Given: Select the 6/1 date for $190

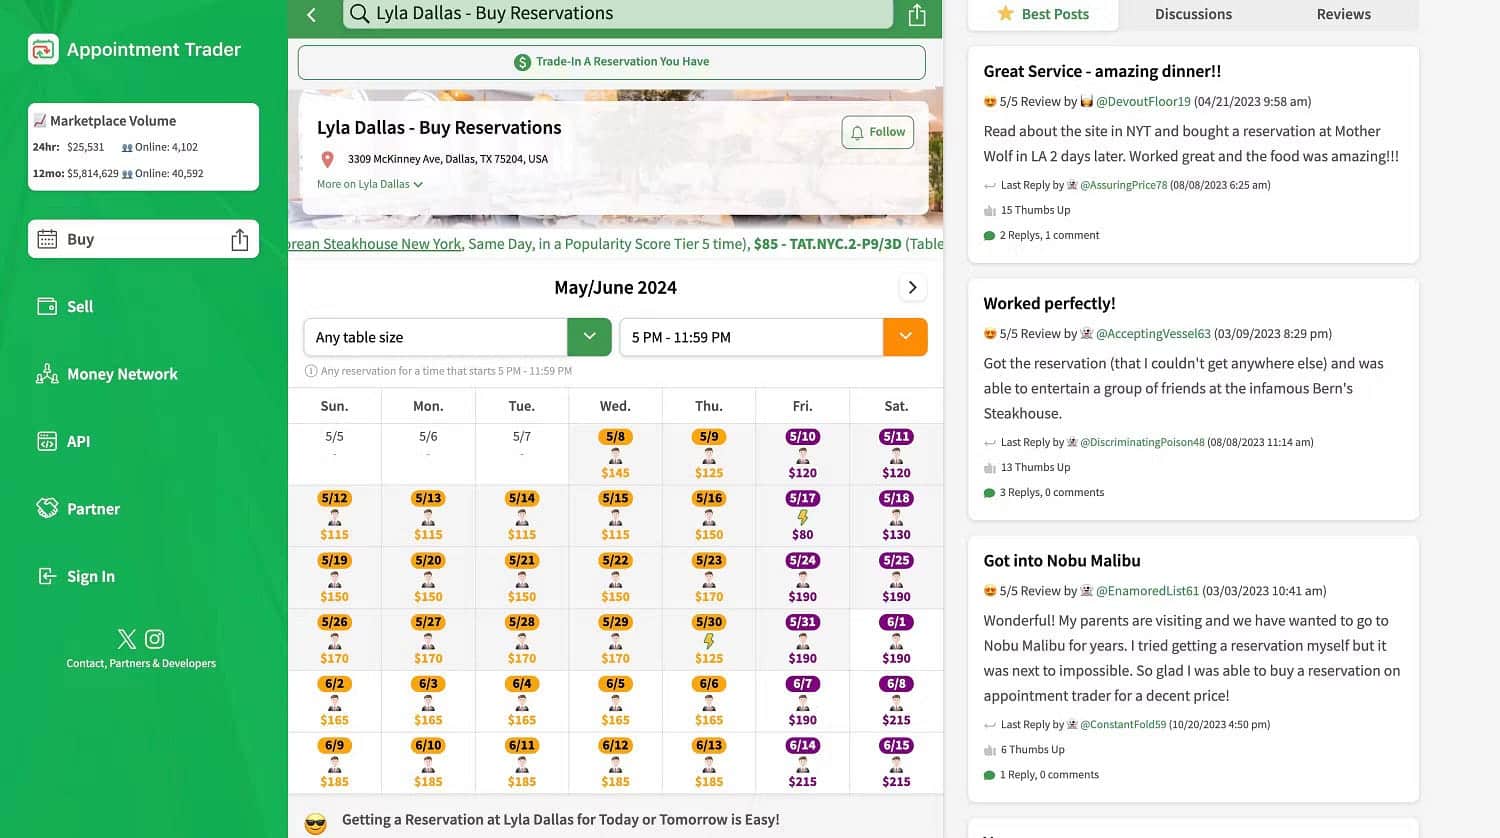Looking at the screenshot, I should click(896, 640).
